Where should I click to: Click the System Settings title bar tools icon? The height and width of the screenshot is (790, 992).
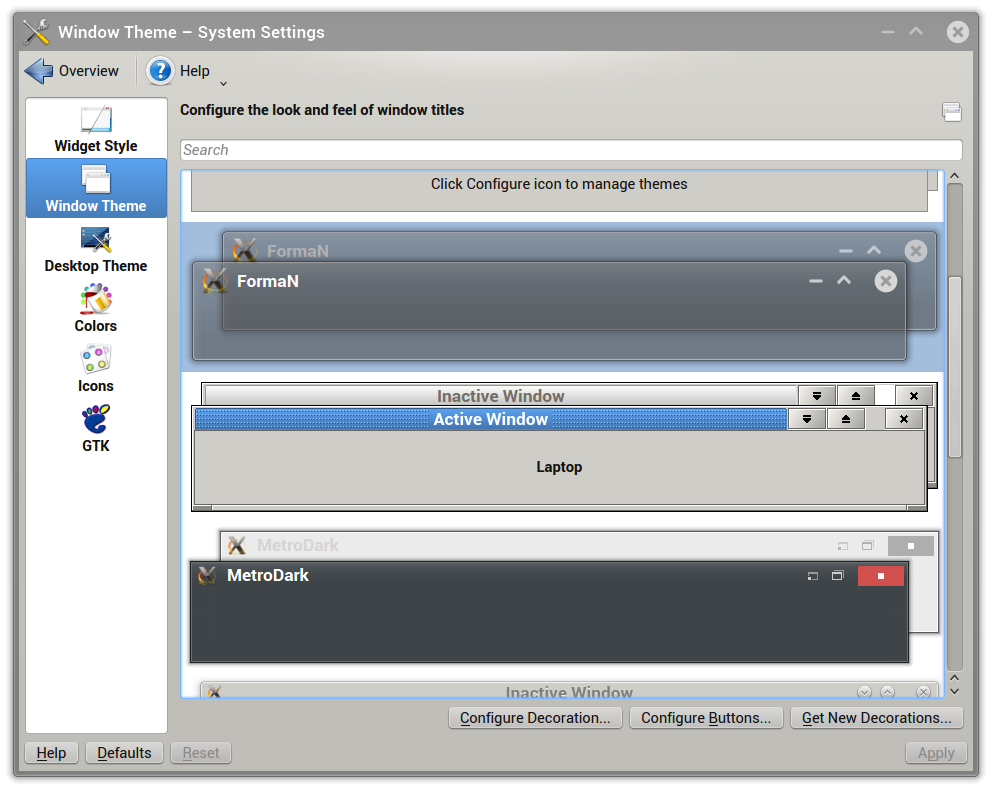(x=36, y=32)
